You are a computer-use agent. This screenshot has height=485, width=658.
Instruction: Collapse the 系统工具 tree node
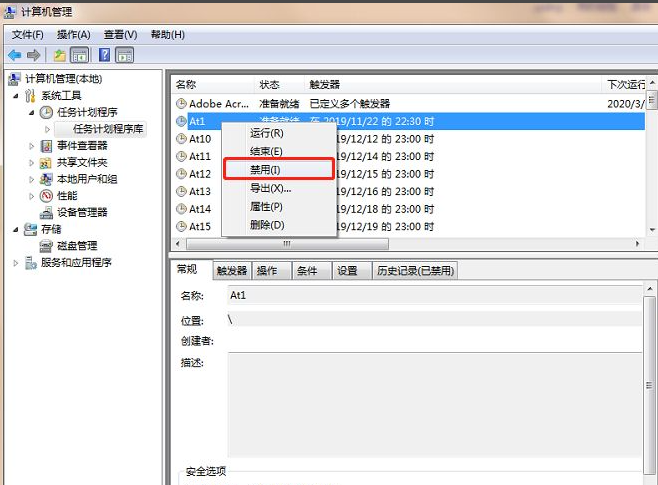[16, 96]
